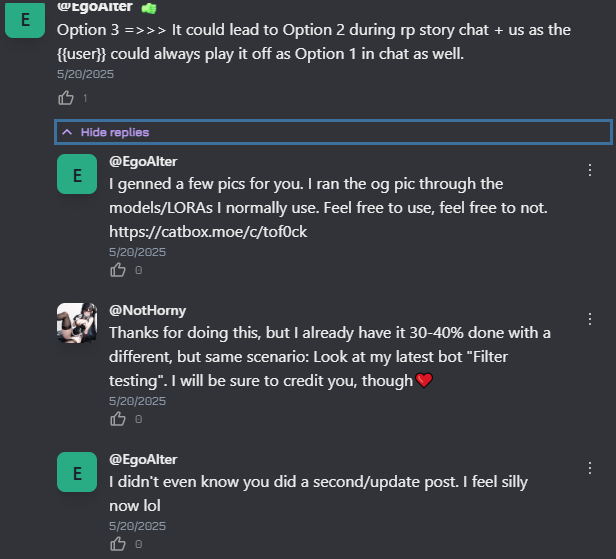Click the 5/20/2025 date under top comment

point(85,74)
